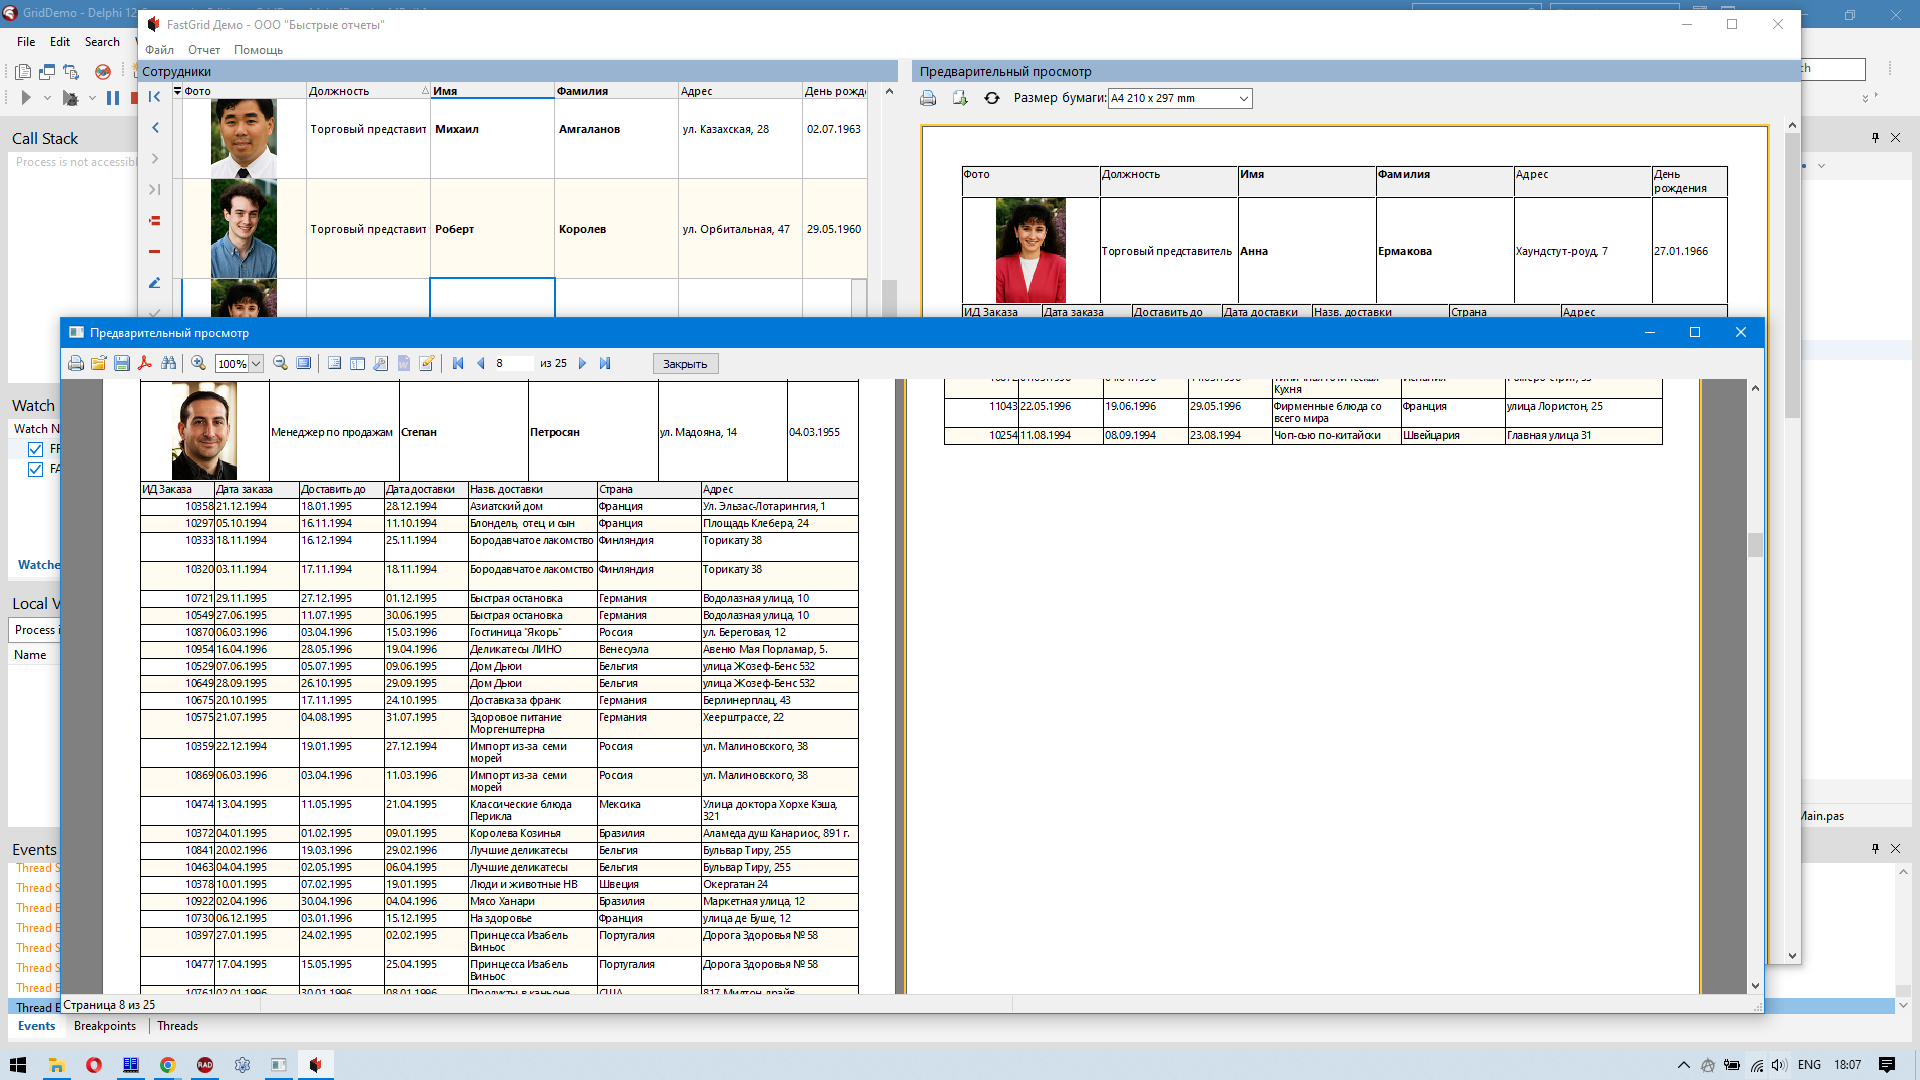Click the save (floppy disk) icon
Screen dimensions: 1920x1080
[122, 364]
